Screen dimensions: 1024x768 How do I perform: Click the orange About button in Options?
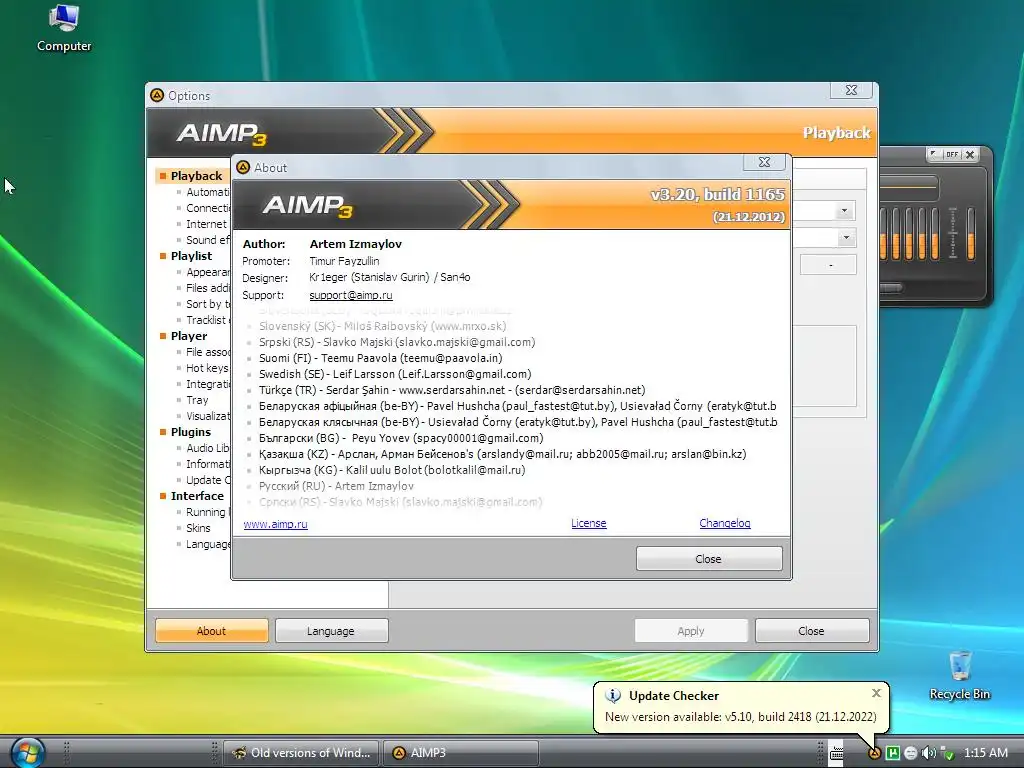click(x=212, y=631)
